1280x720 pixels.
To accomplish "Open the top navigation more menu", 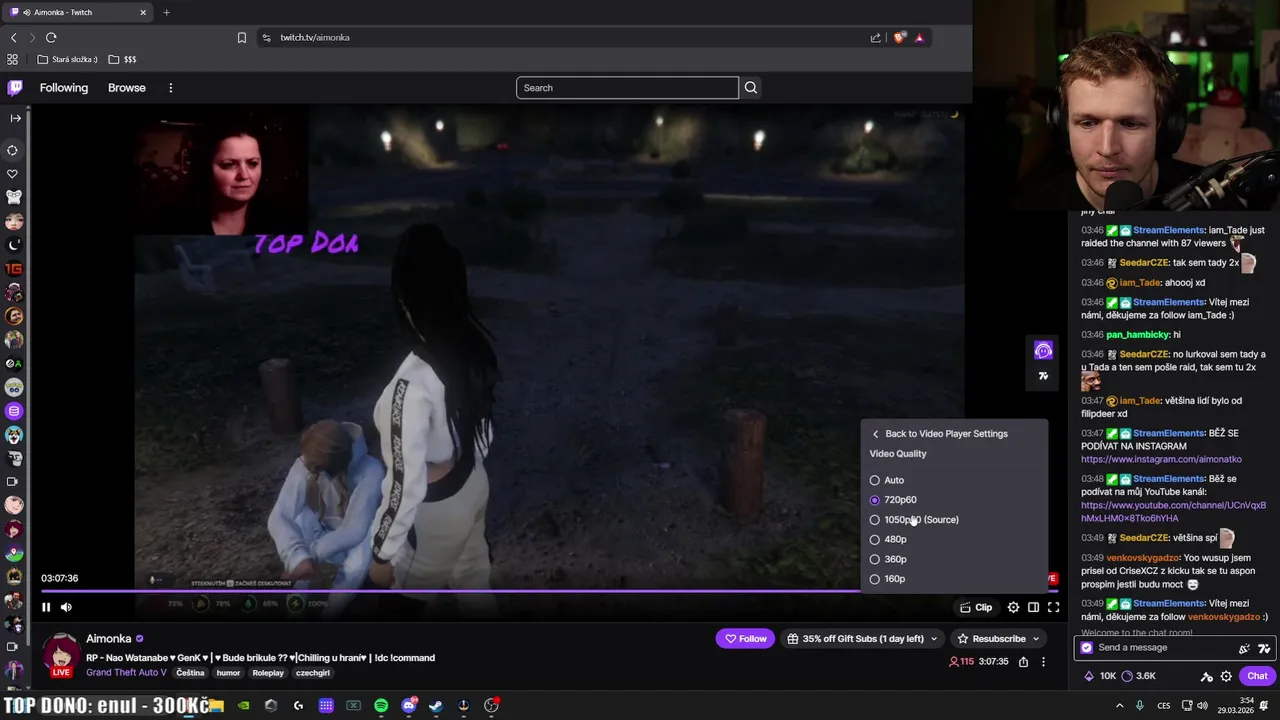I will tap(170, 88).
